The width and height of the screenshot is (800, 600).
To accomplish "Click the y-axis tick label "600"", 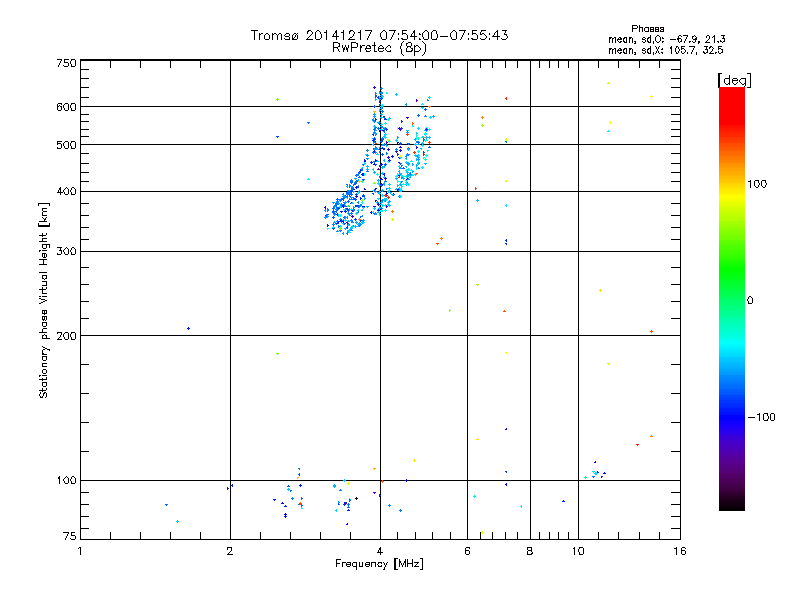I will coord(66,107).
